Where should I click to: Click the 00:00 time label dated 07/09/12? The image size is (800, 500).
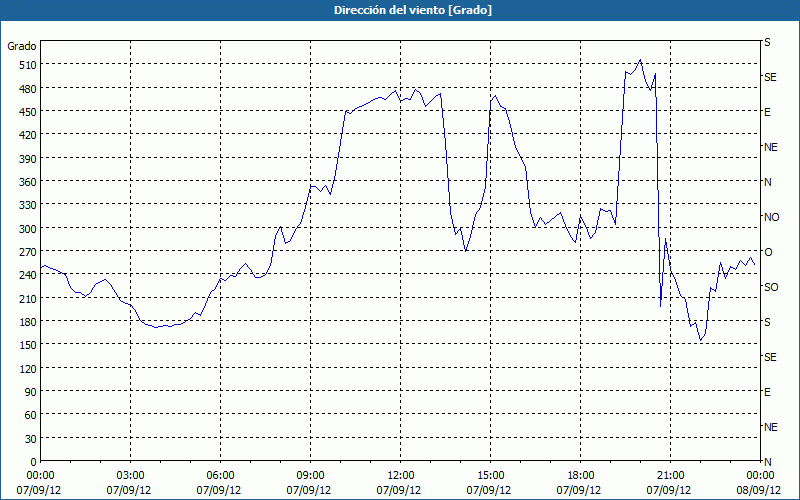pos(40,476)
